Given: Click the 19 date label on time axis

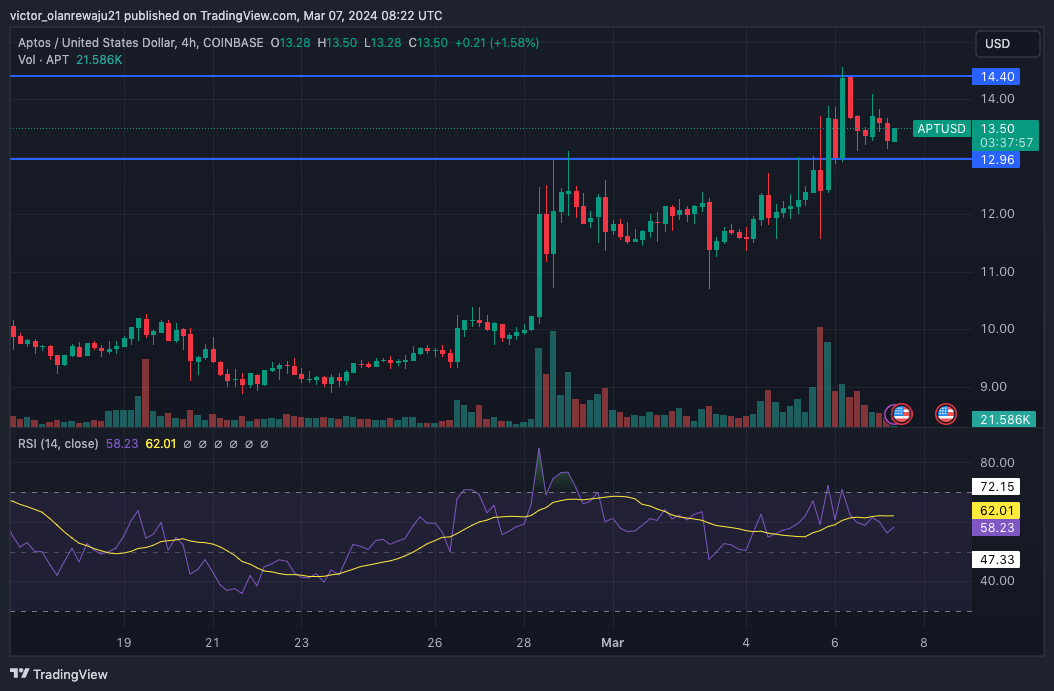Looking at the screenshot, I should (x=124, y=643).
